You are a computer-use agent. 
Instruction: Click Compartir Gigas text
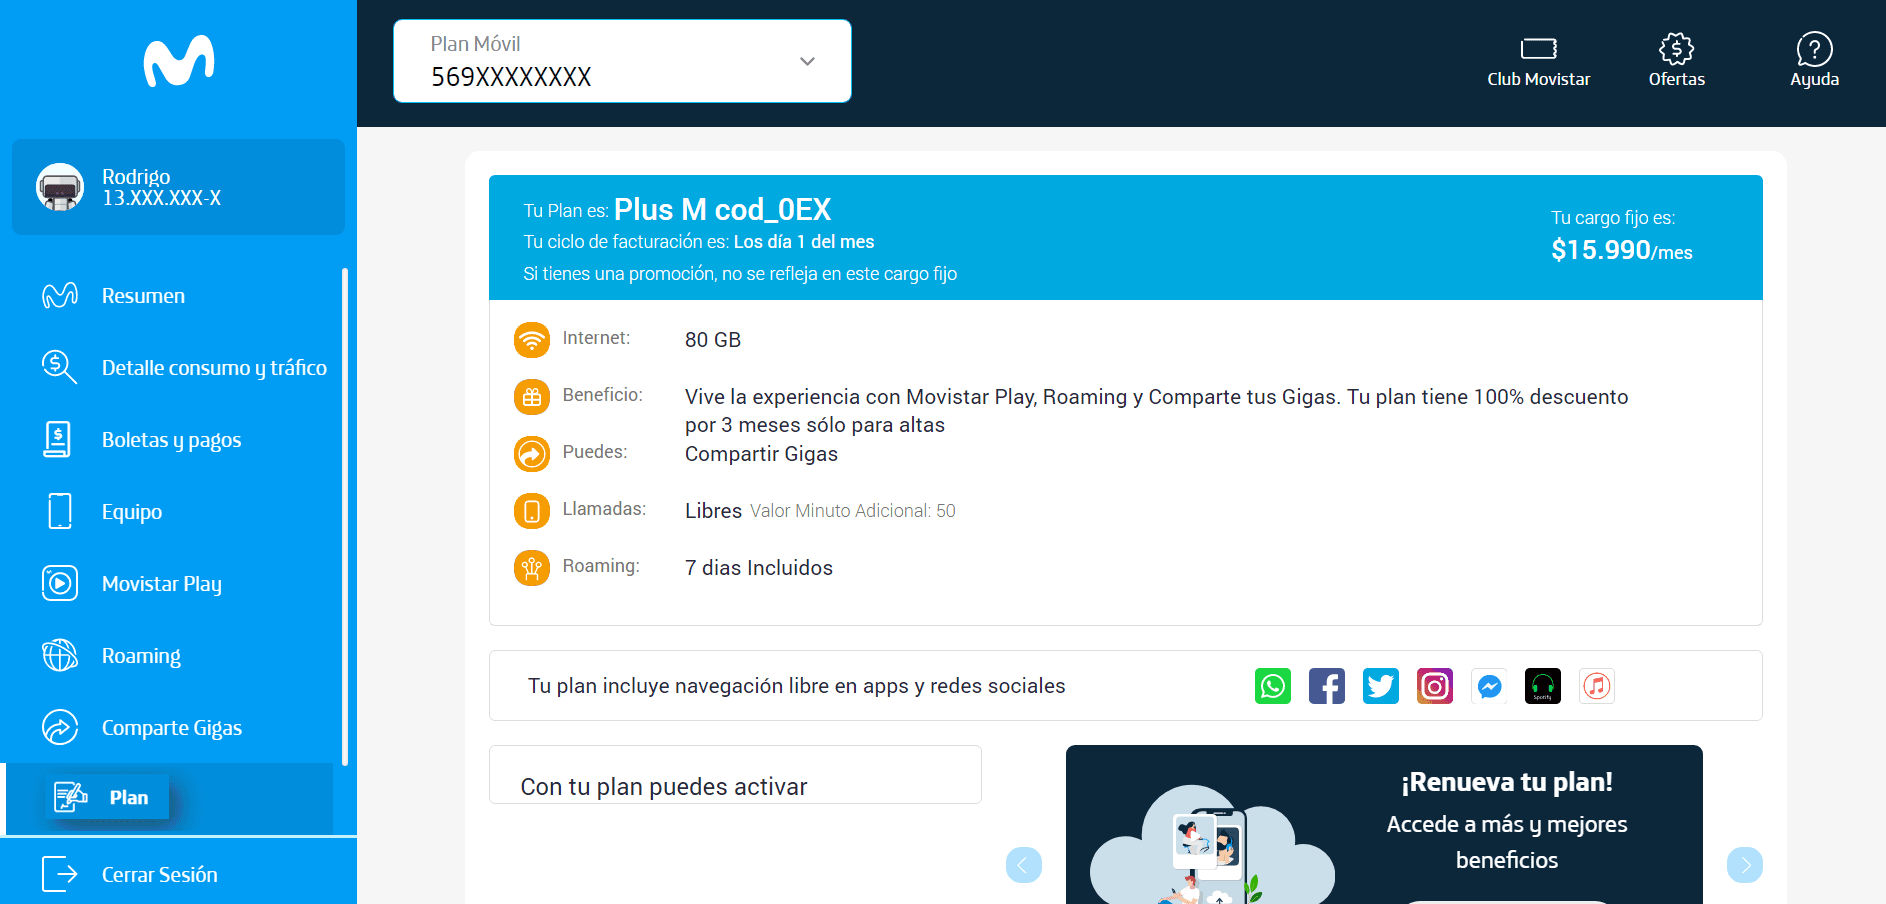[761, 454]
